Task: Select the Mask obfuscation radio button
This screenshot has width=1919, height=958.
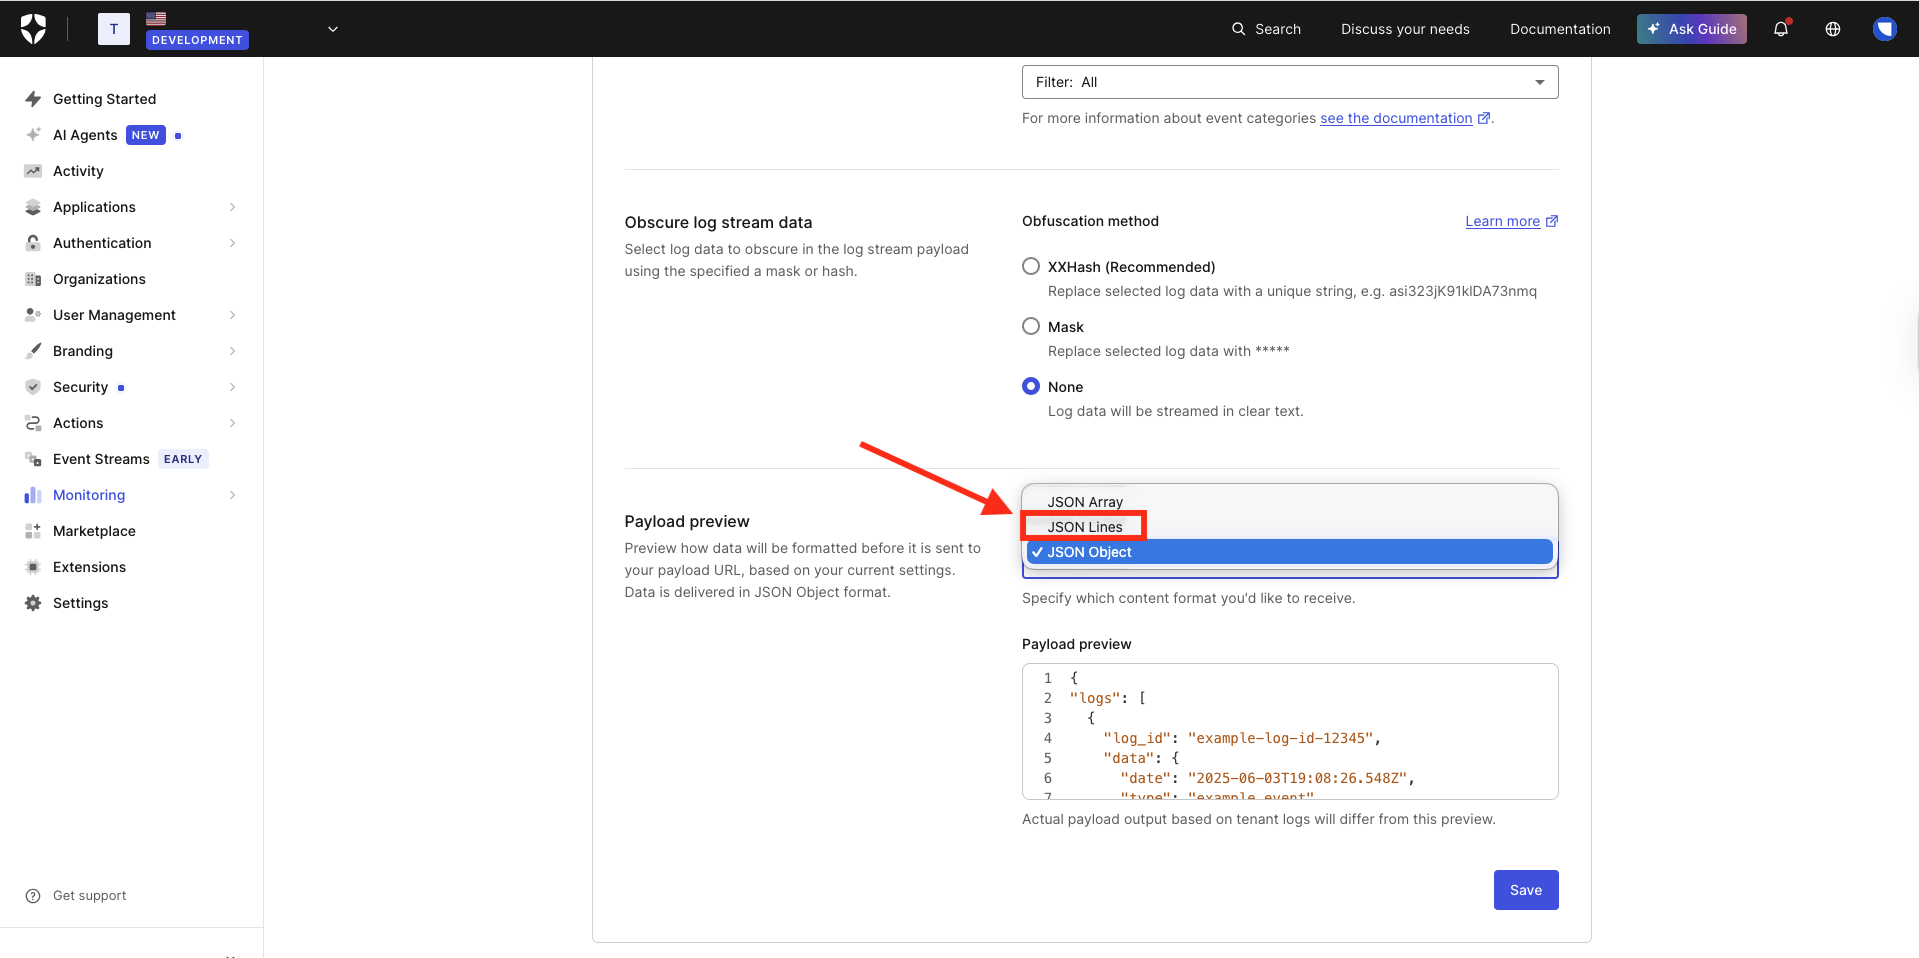Action: [1031, 326]
